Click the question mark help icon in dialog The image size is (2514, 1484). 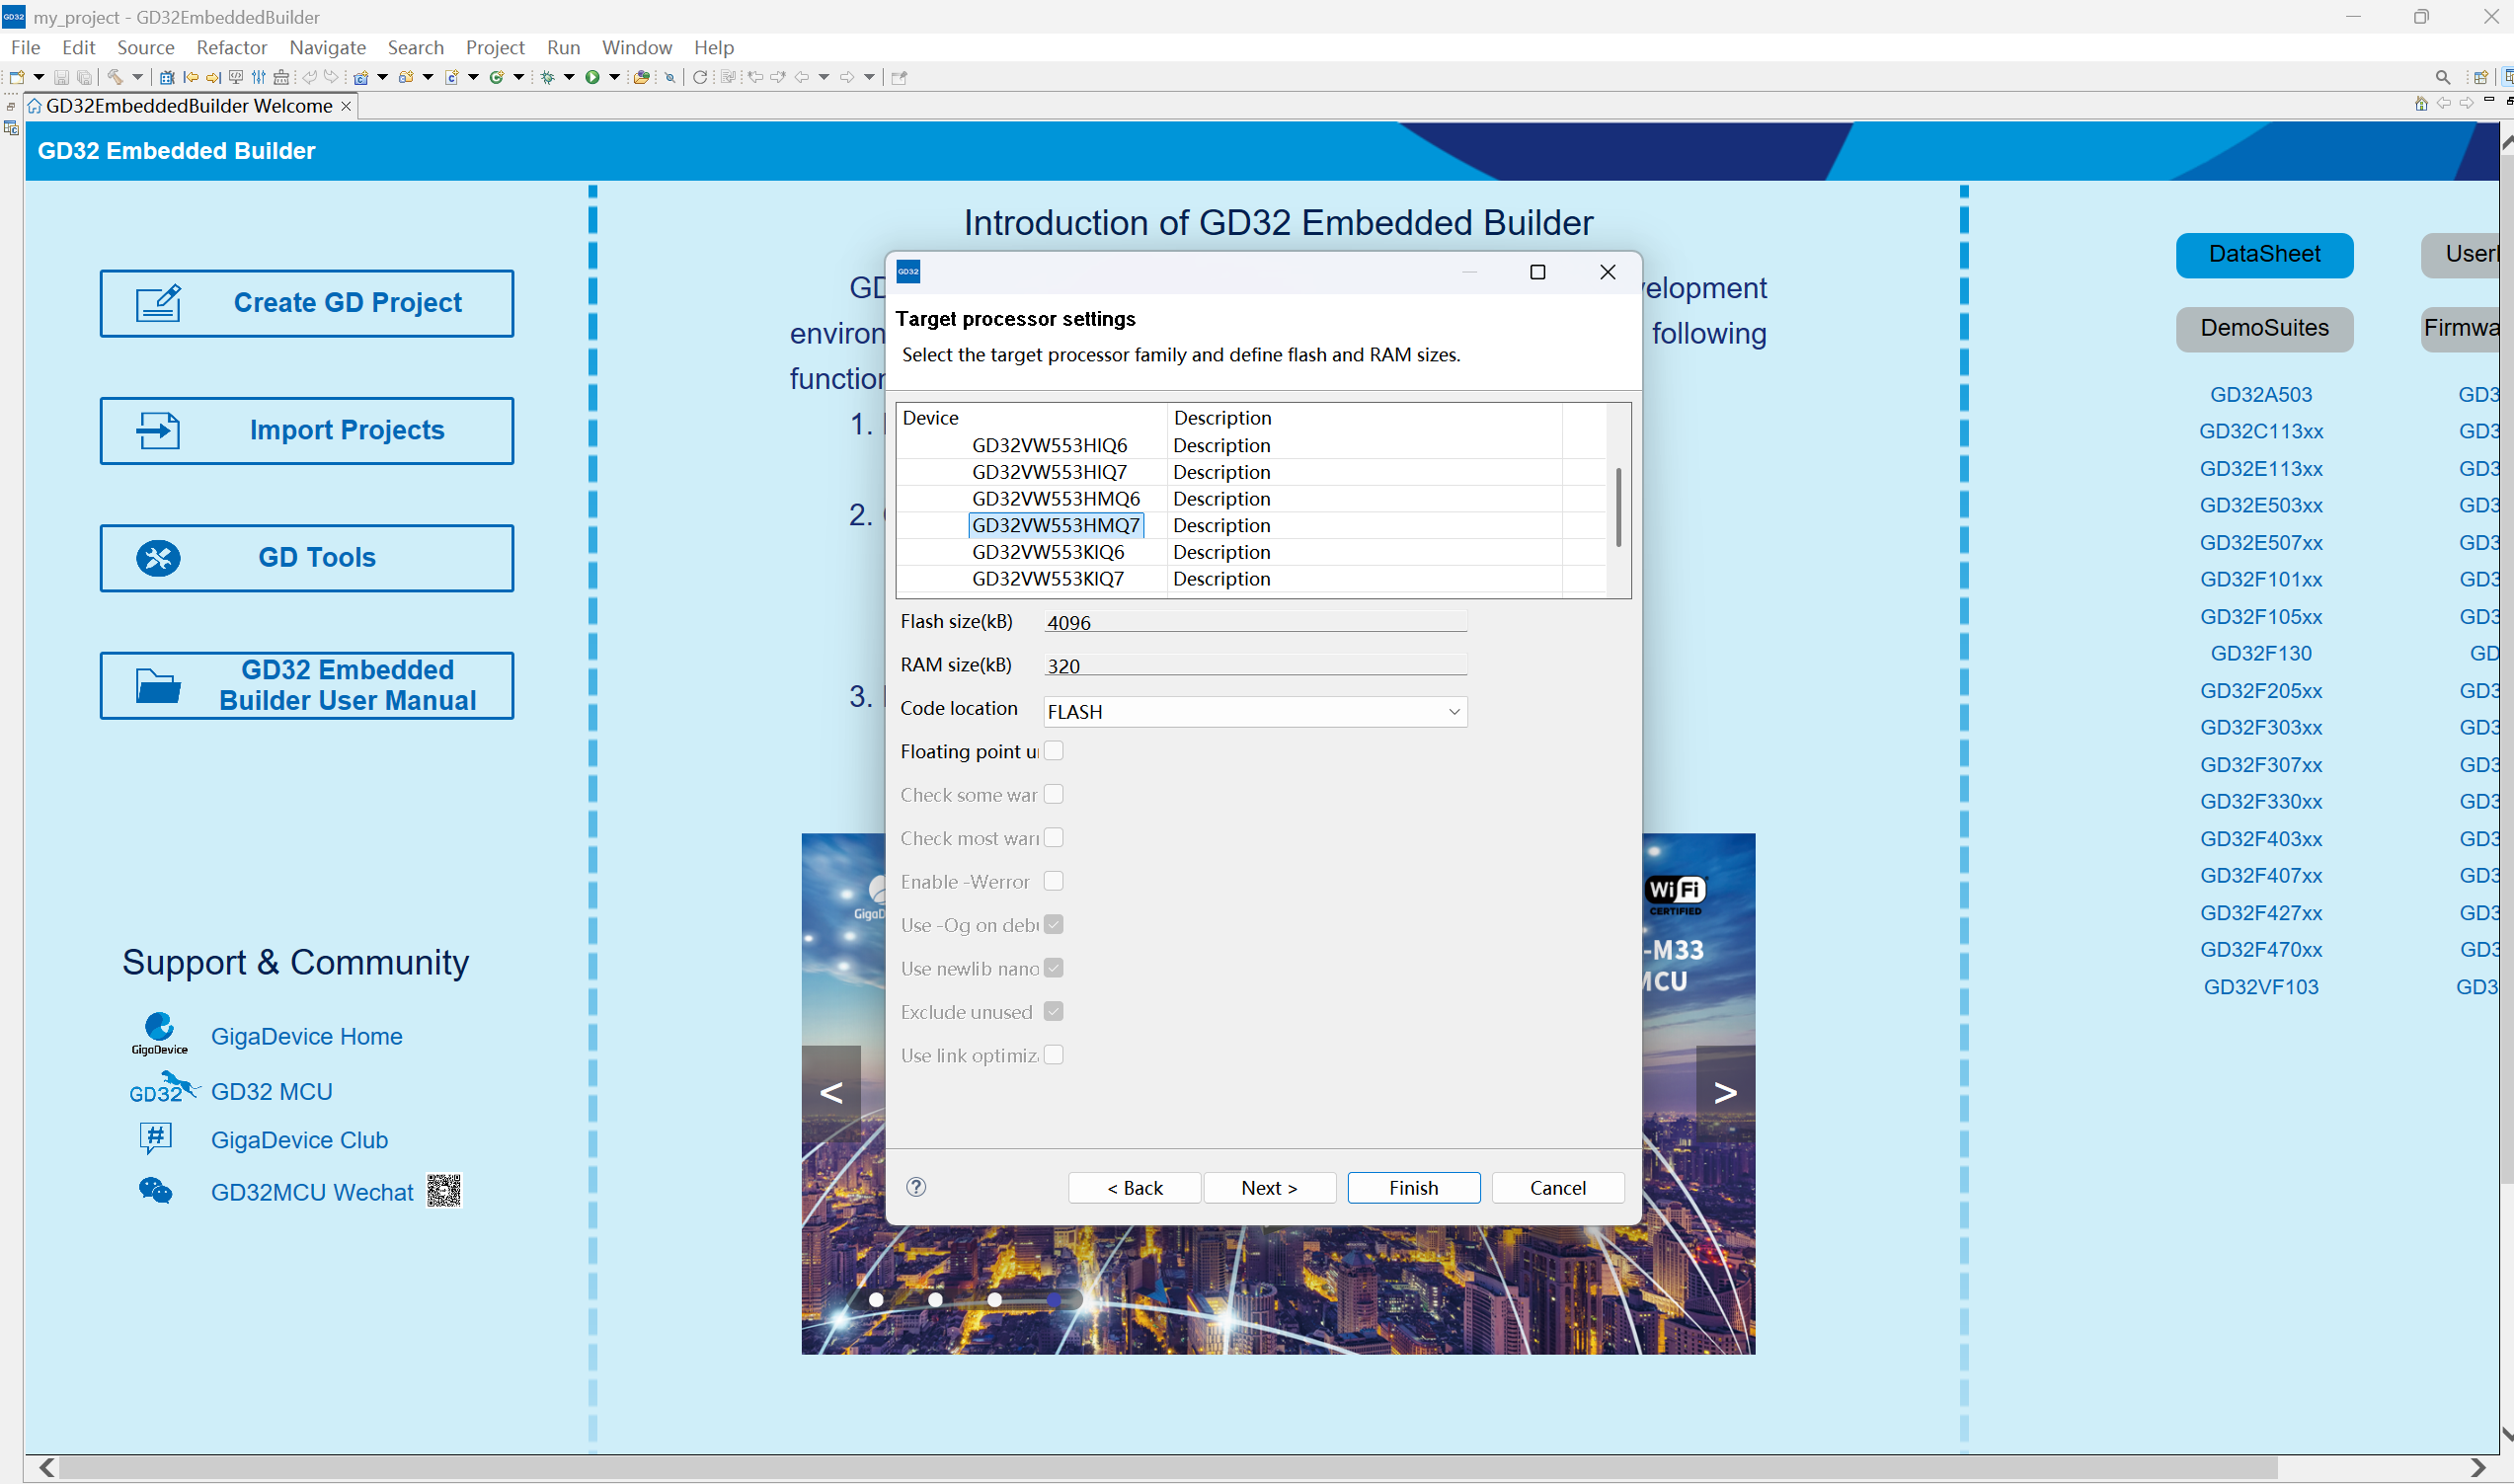coord(916,1187)
